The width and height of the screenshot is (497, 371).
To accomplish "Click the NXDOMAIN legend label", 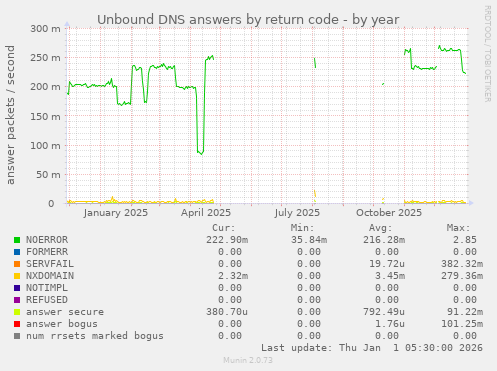I will 50,276.
